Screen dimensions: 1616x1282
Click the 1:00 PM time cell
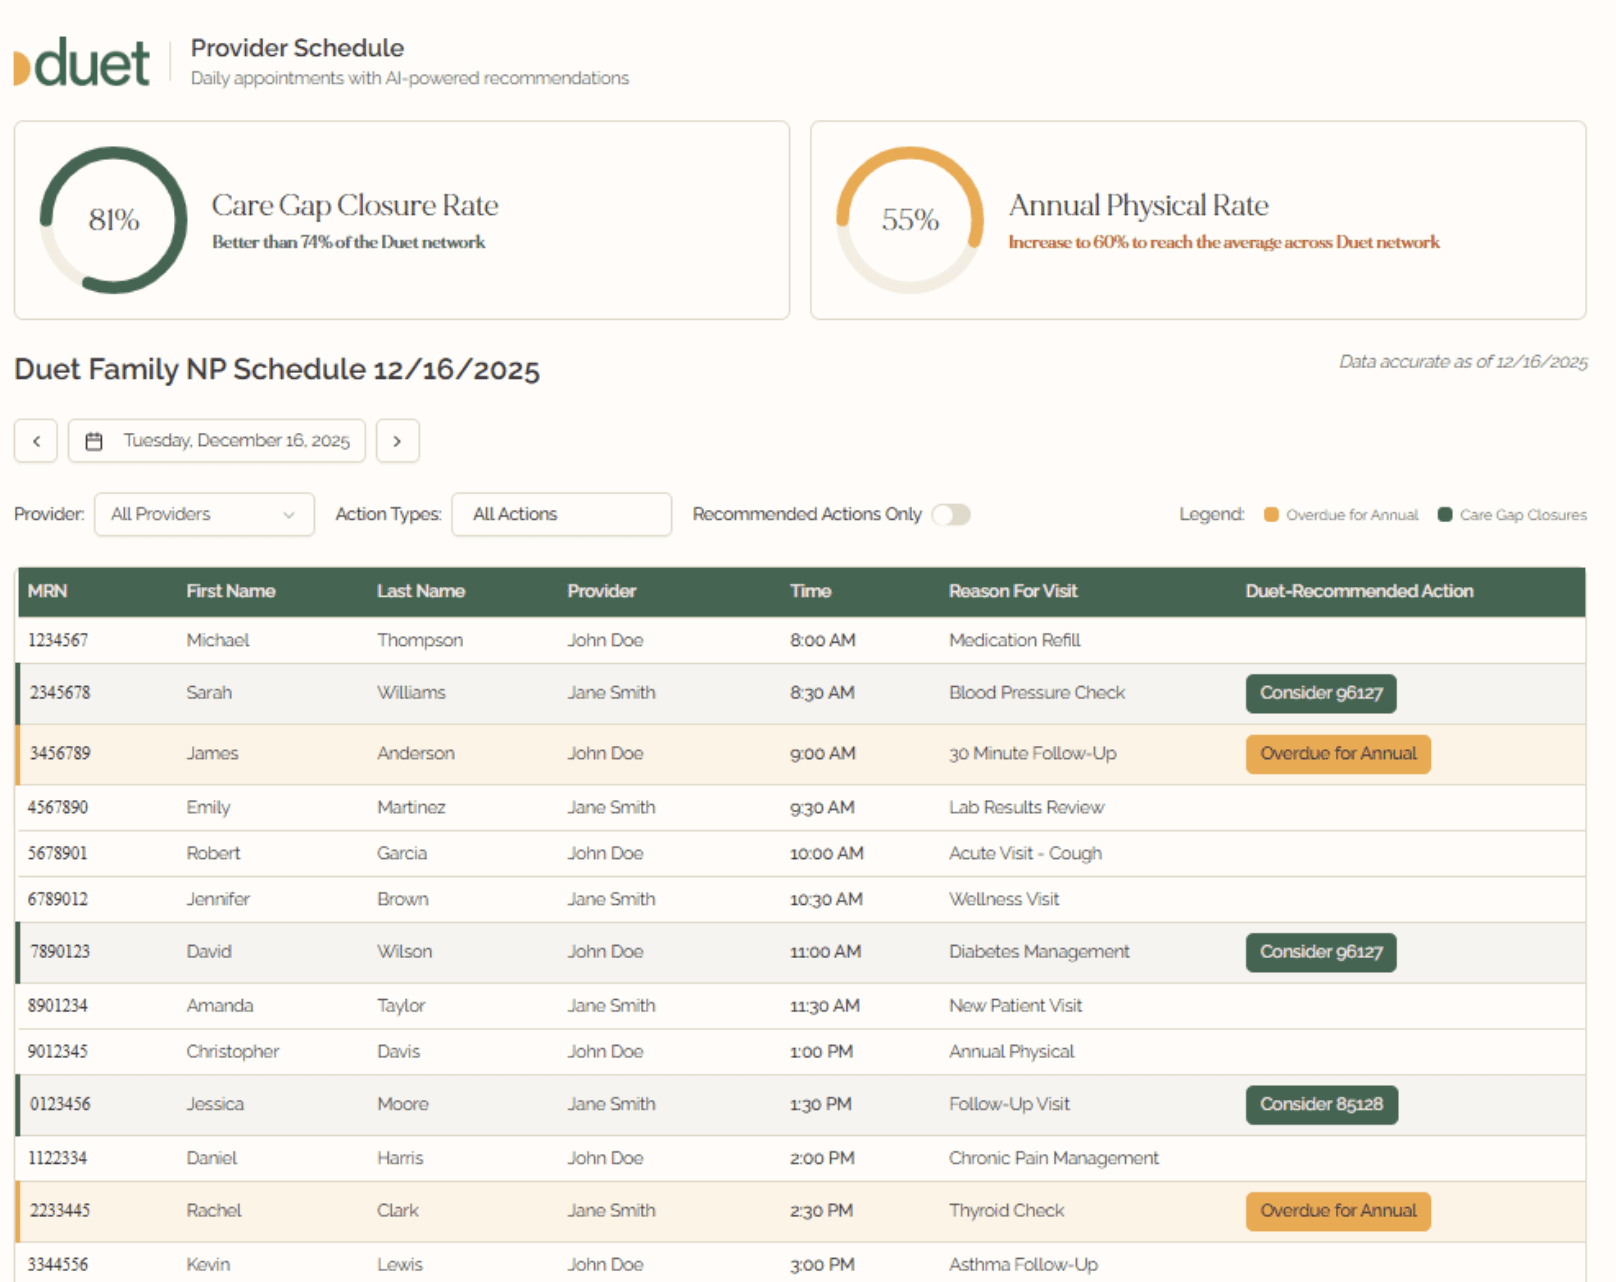click(821, 1052)
